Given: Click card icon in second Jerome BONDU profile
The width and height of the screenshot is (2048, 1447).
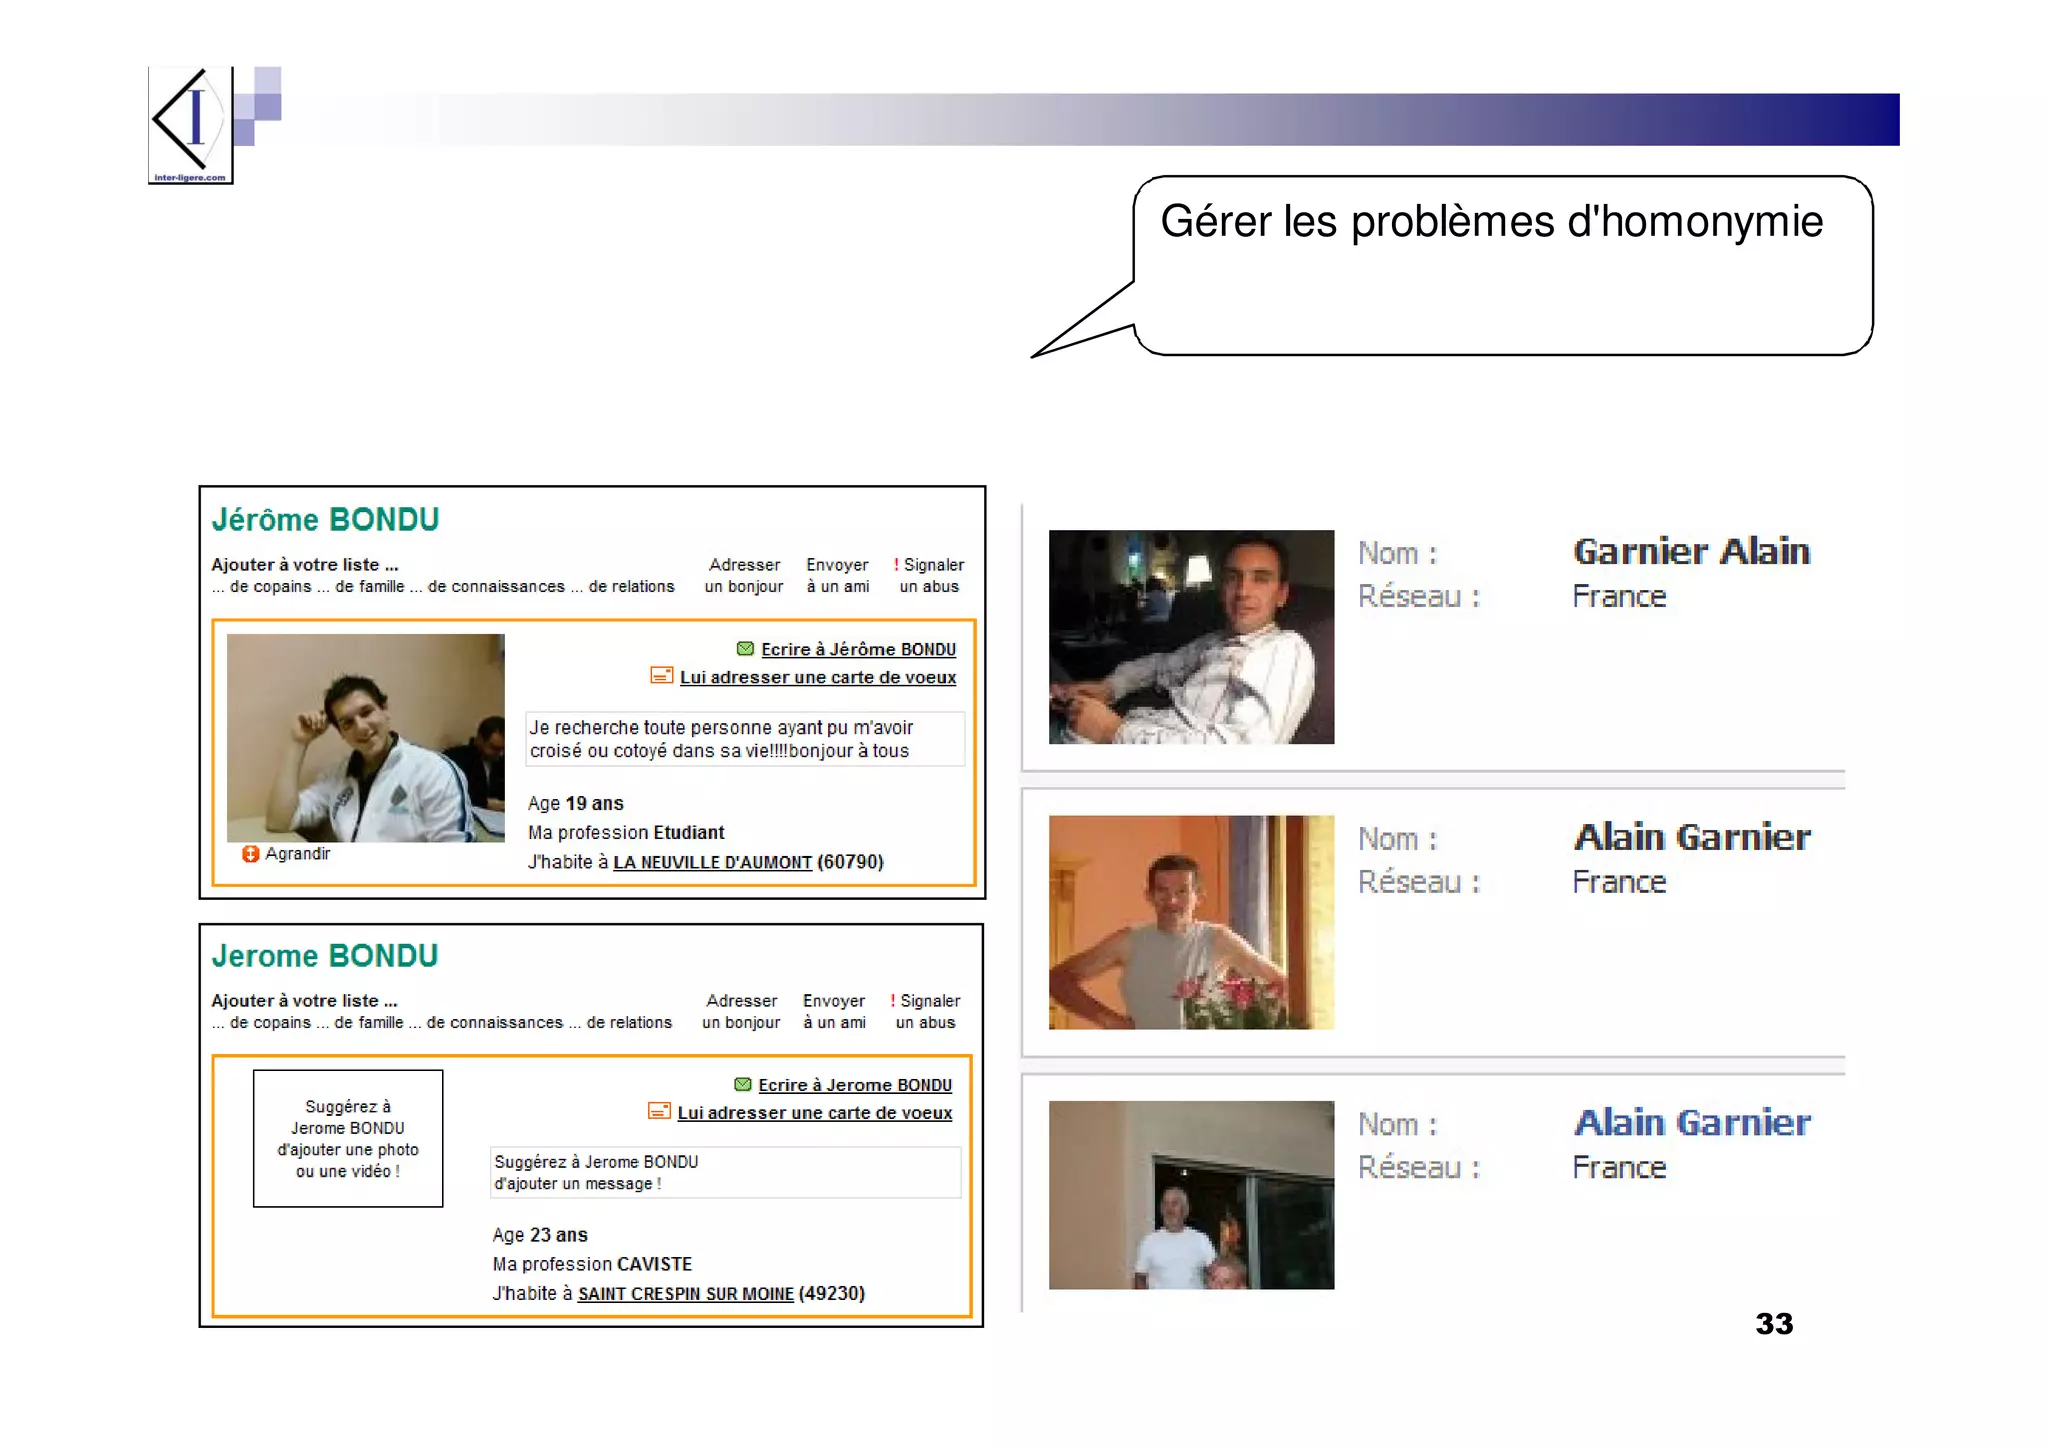Looking at the screenshot, I should tap(659, 1111).
